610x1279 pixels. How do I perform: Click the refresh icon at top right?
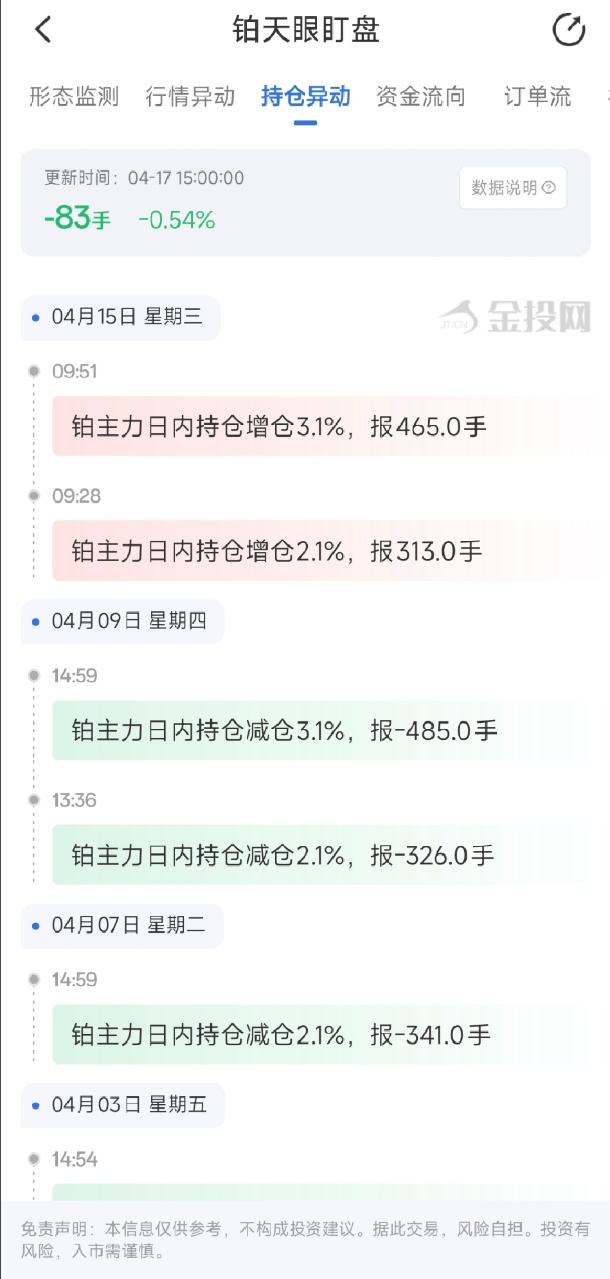click(x=570, y=30)
